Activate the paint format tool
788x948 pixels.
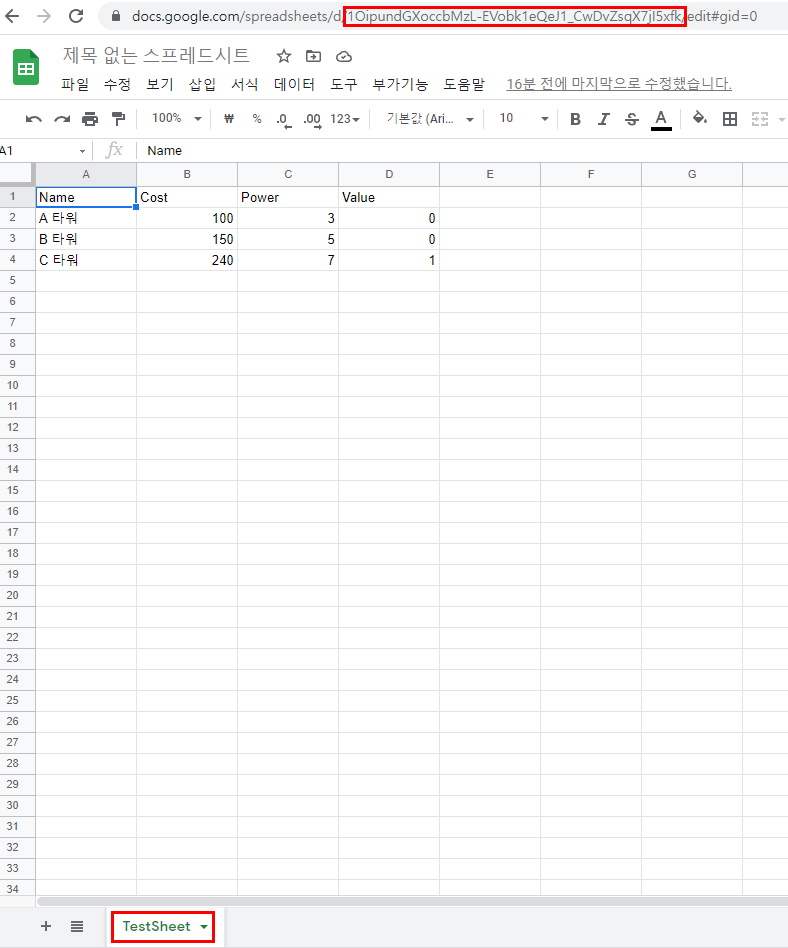(119, 119)
